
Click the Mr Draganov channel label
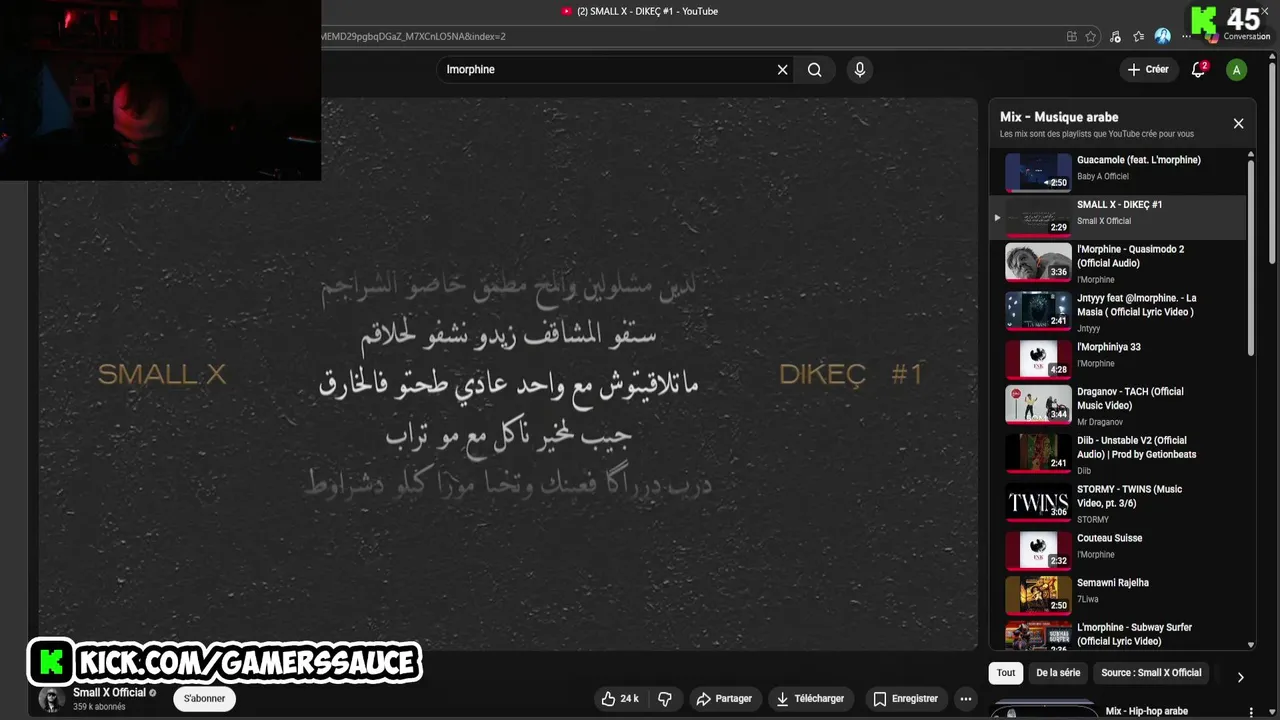[x=1100, y=422]
